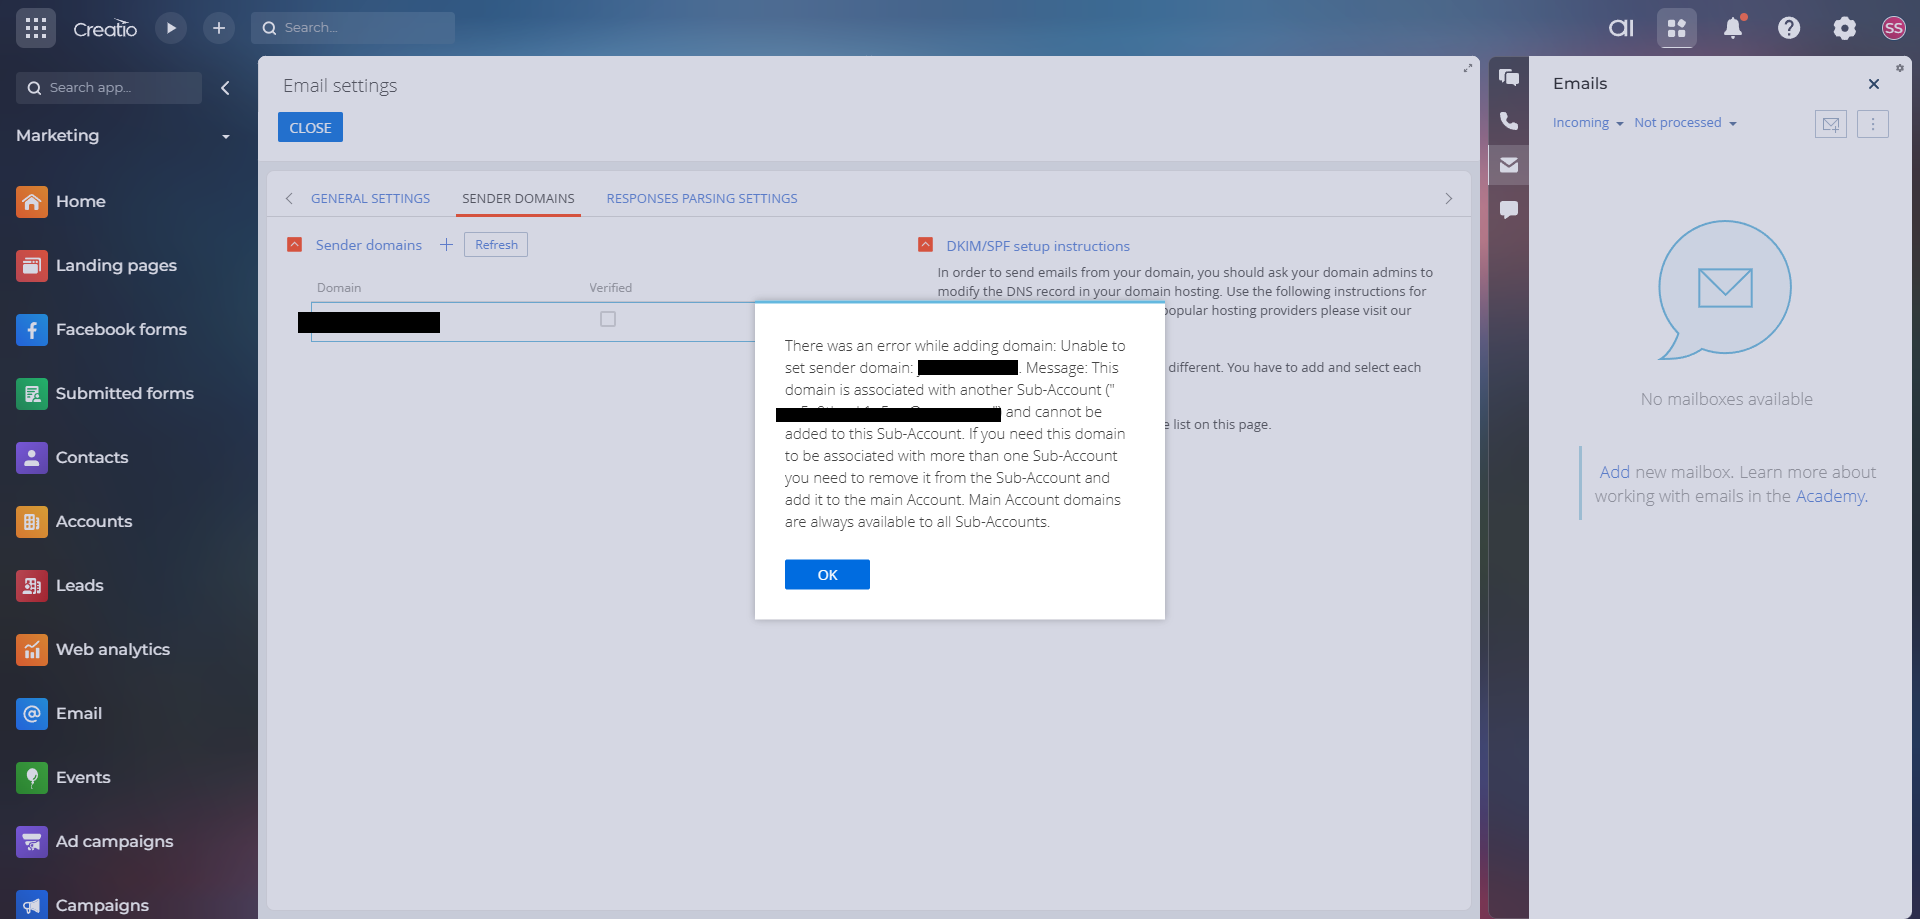
Task: Collapse DKIM/SPF setup instructions group
Action: point(925,245)
